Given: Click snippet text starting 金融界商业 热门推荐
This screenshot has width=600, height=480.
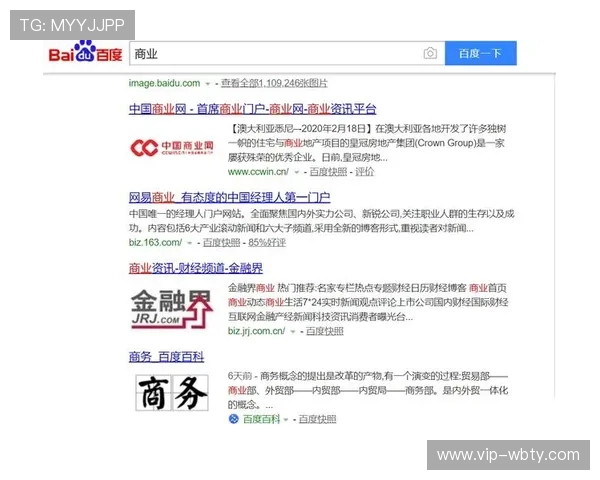Looking at the screenshot, I should coord(368,302).
